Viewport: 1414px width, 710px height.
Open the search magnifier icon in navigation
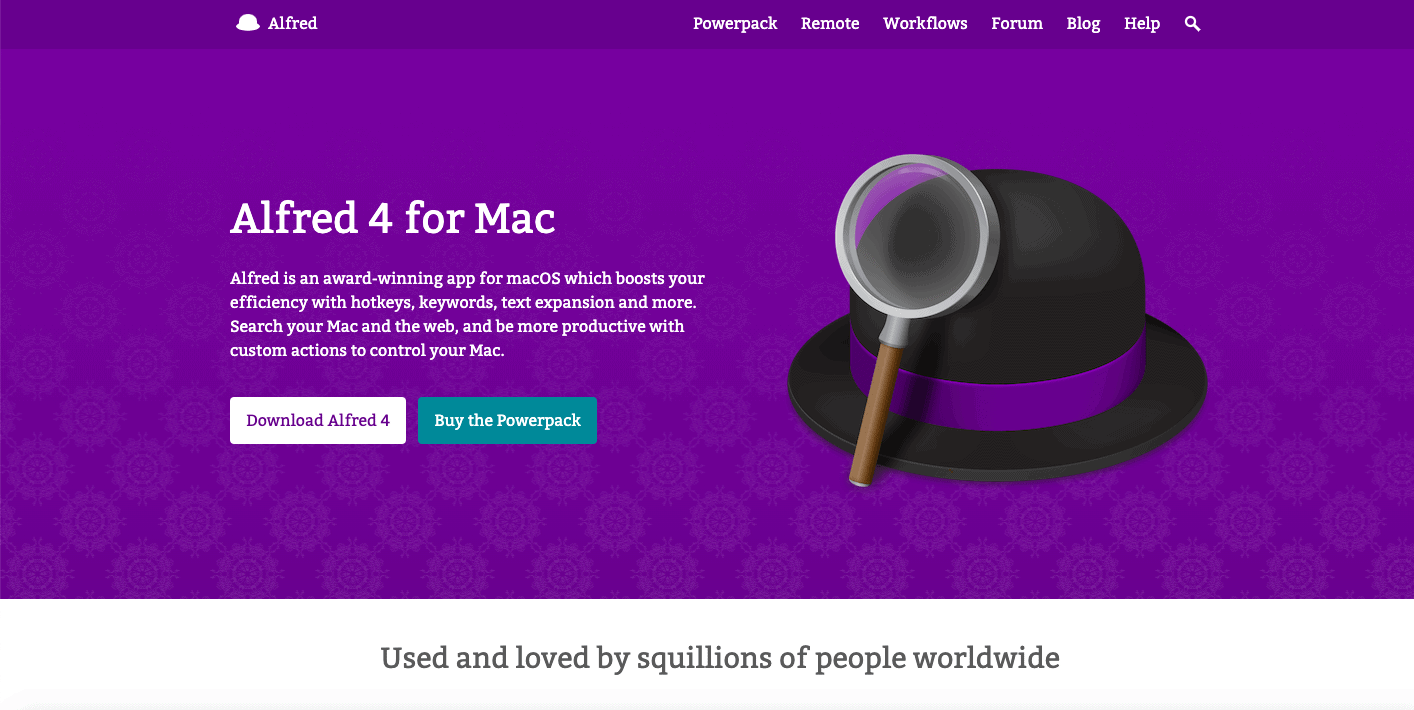(x=1192, y=23)
